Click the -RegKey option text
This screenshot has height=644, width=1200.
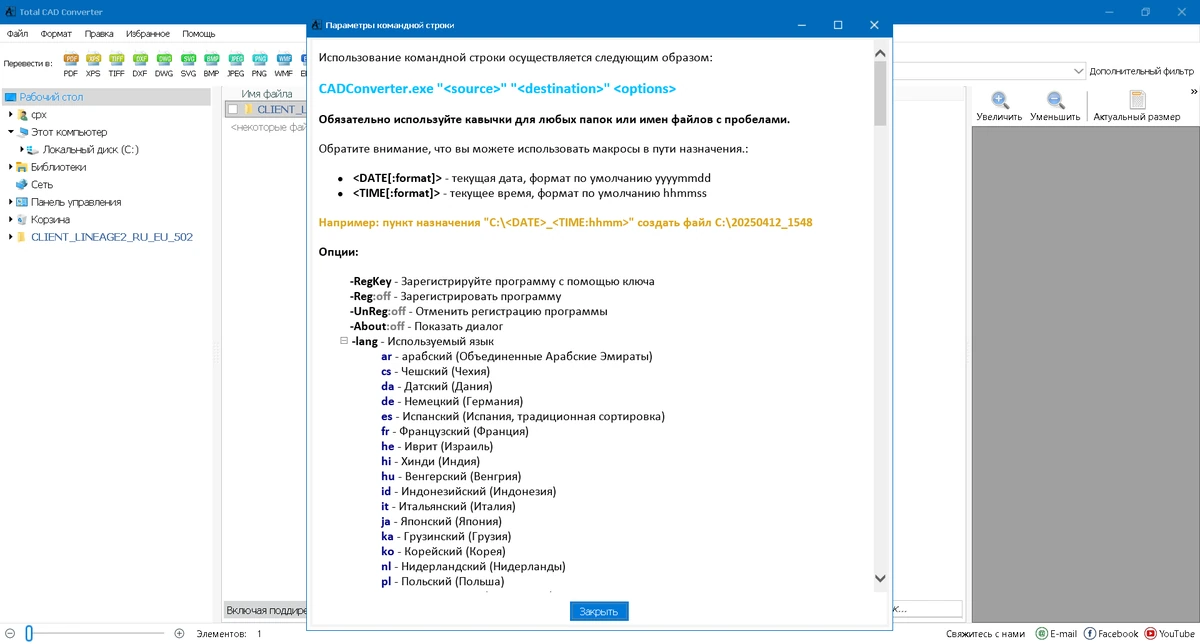tap(372, 282)
